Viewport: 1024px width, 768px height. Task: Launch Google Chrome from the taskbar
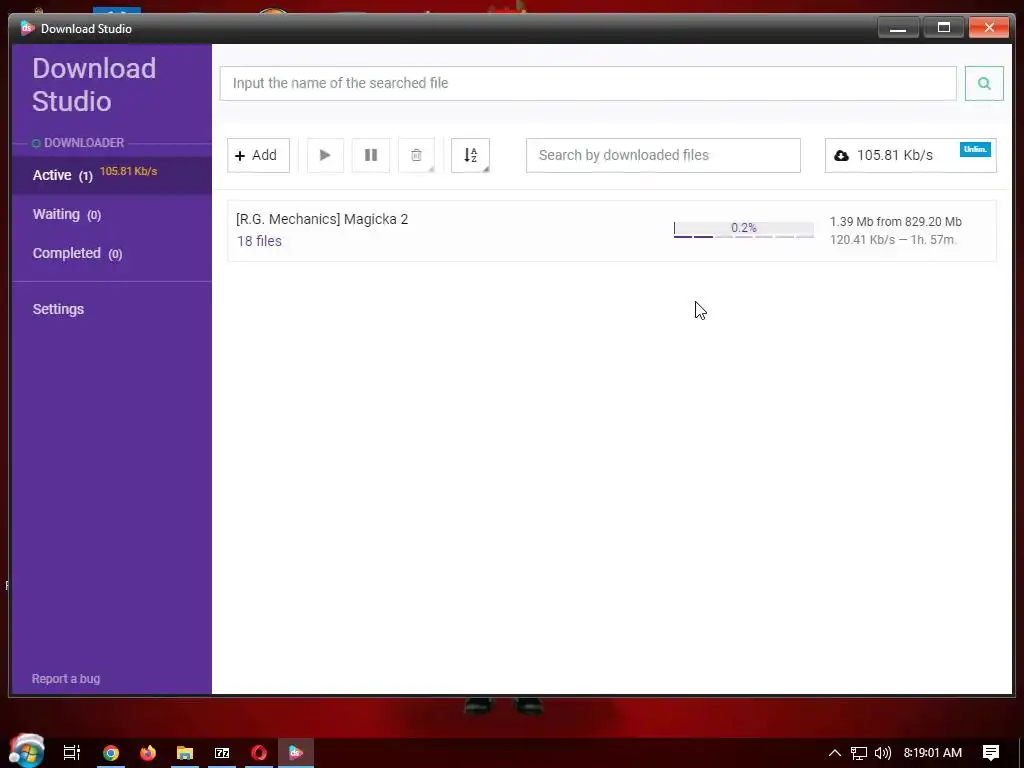111,753
